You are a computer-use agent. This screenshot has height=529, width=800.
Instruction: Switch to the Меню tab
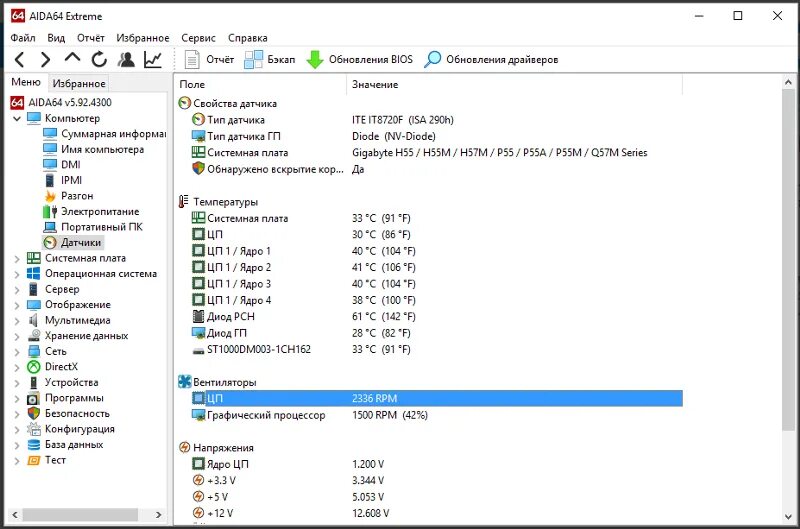(26, 82)
